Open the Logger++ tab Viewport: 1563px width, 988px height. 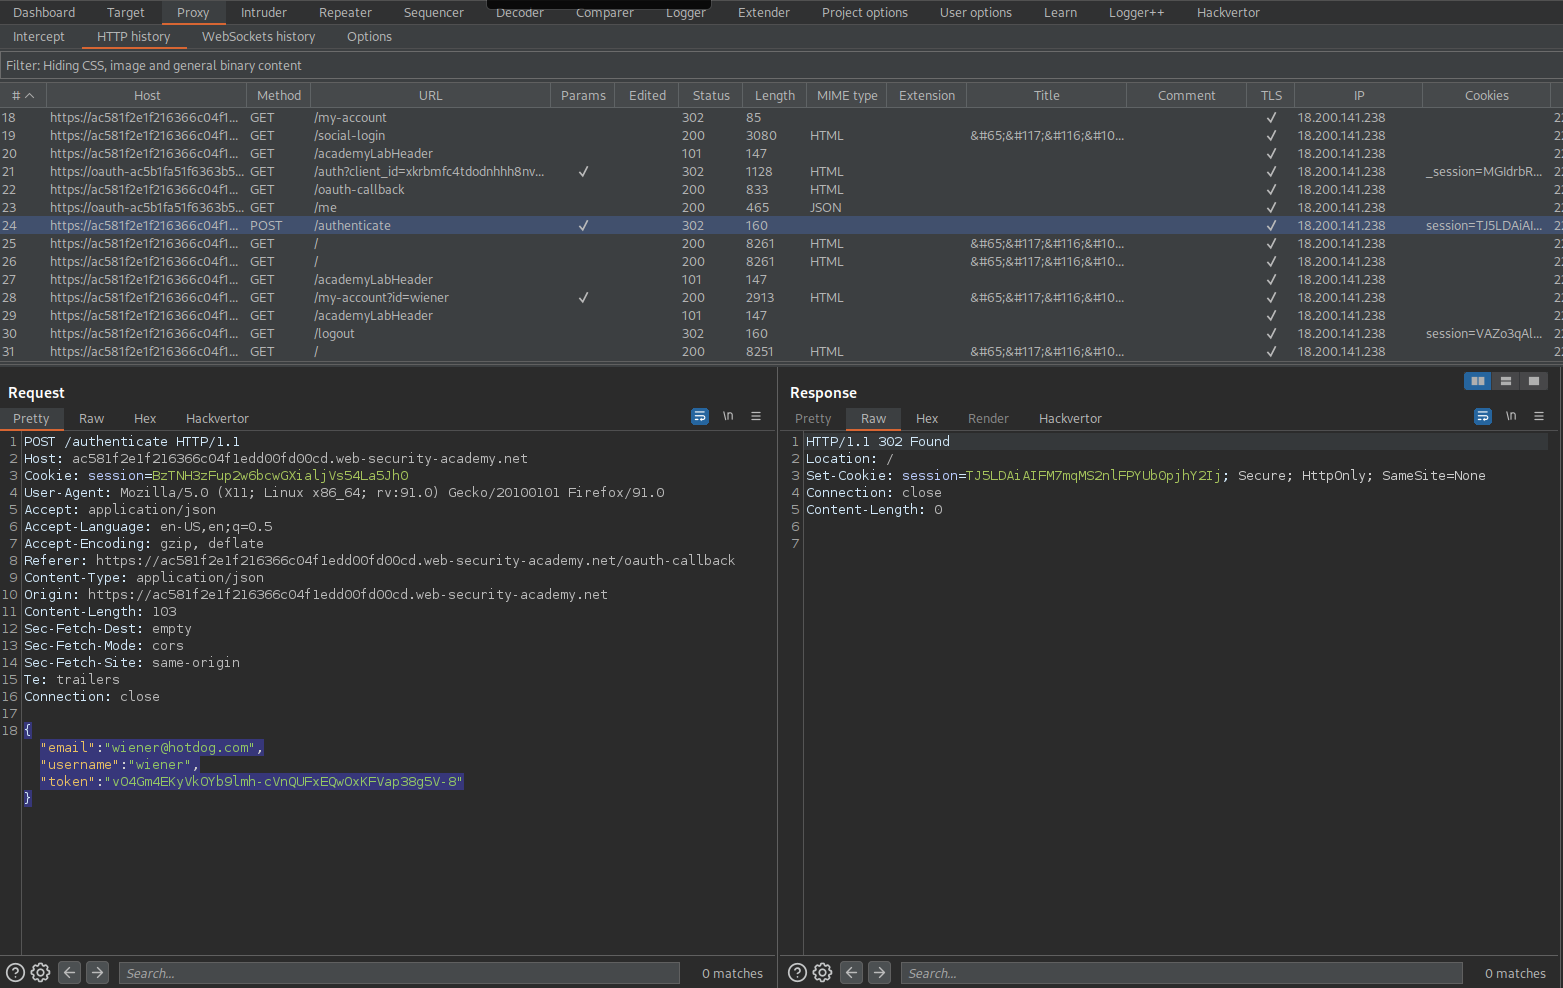point(1136,12)
